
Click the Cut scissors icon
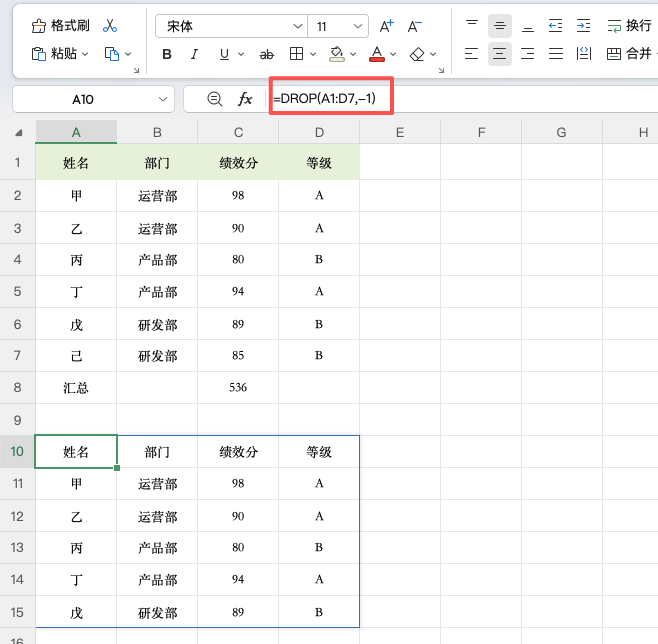110,26
